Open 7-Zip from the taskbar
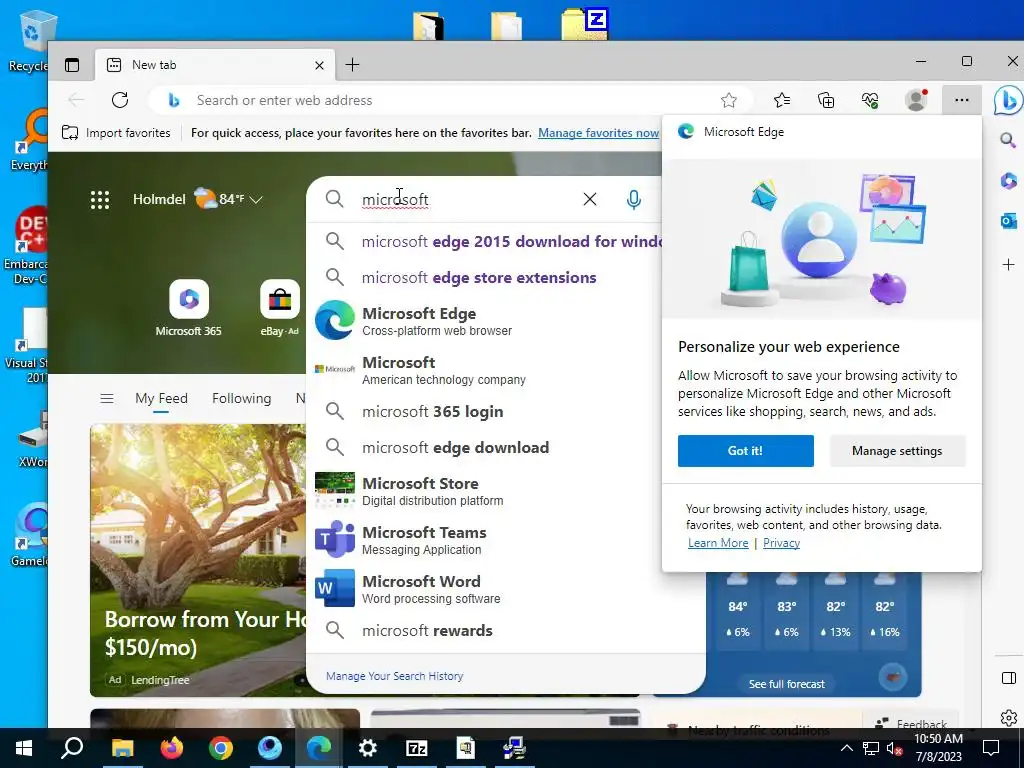The width and height of the screenshot is (1024, 768). point(417,748)
